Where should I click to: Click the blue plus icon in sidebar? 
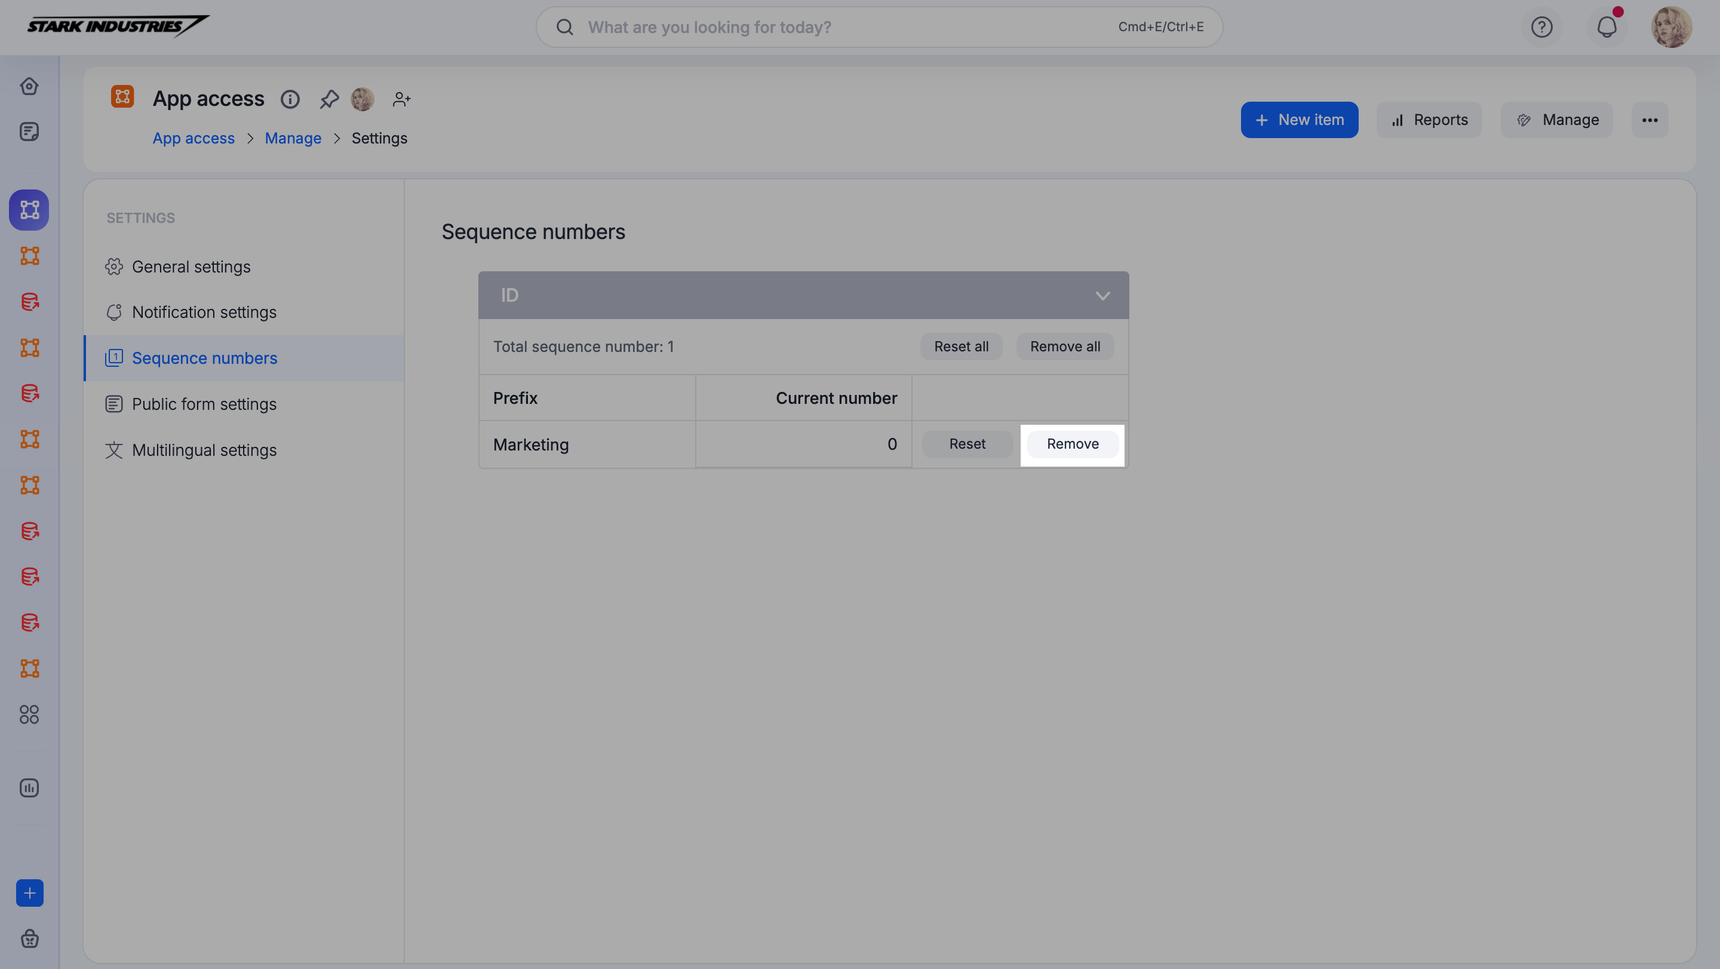(29, 893)
